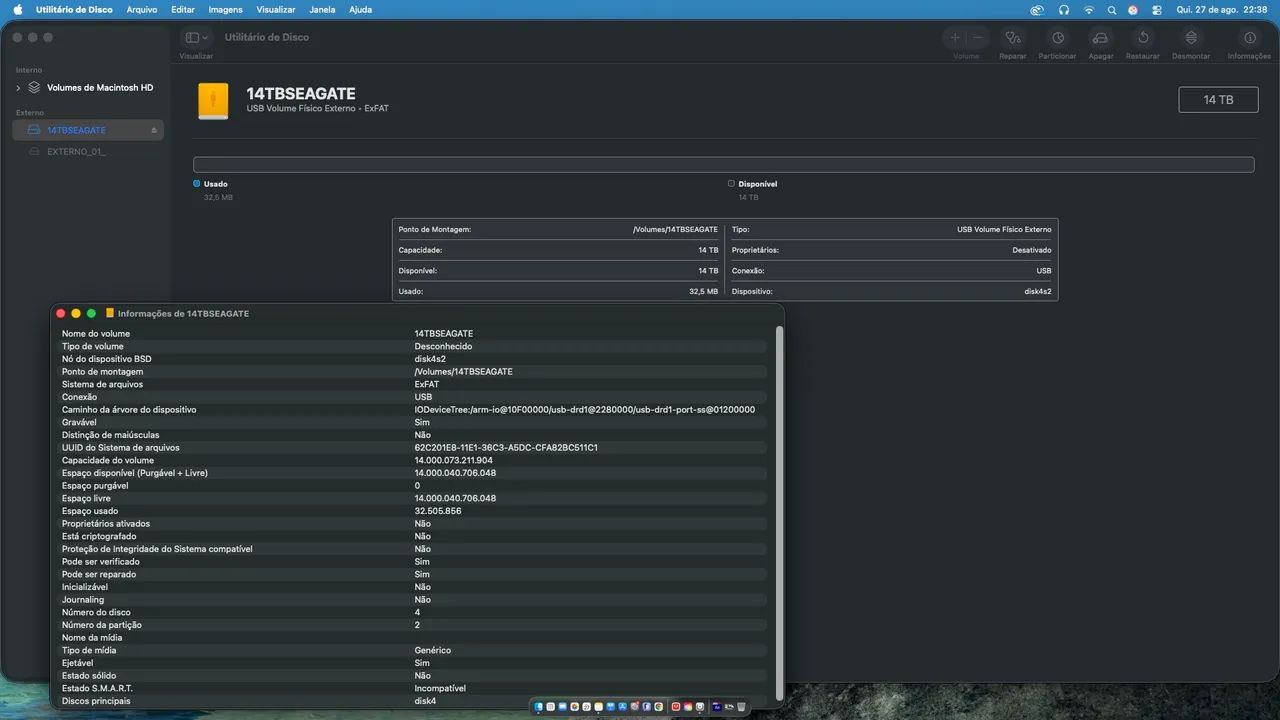Click the Creative Cloud icon in the menu bar
The image size is (1280, 720).
coord(1038,10)
